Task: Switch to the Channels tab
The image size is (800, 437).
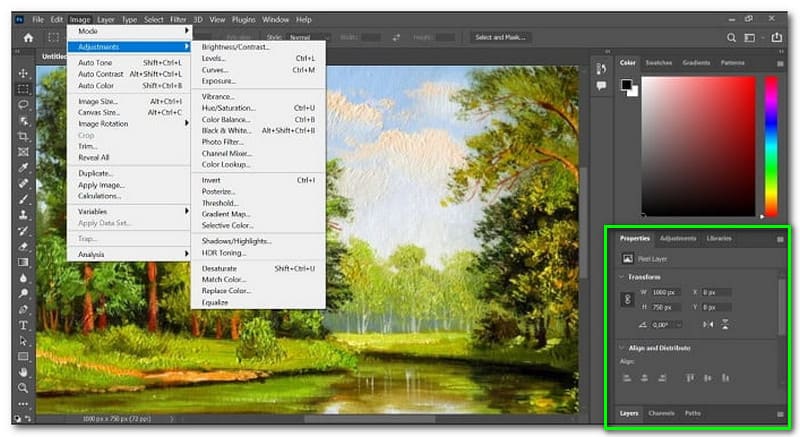Action: pos(661,412)
